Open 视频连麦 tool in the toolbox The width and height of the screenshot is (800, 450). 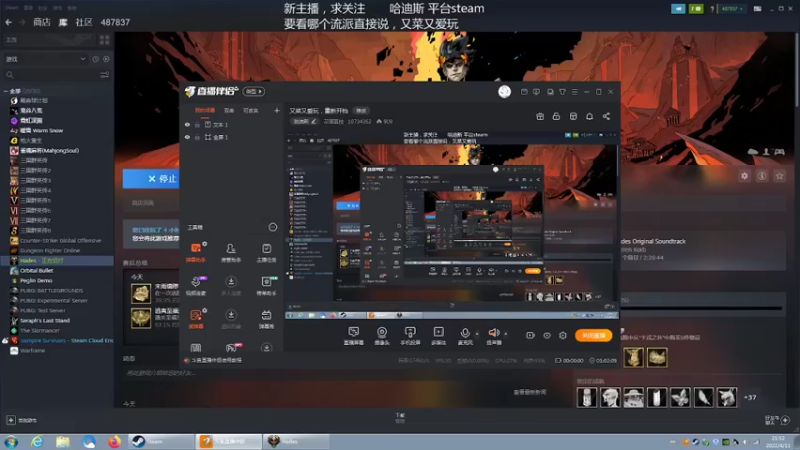(196, 286)
